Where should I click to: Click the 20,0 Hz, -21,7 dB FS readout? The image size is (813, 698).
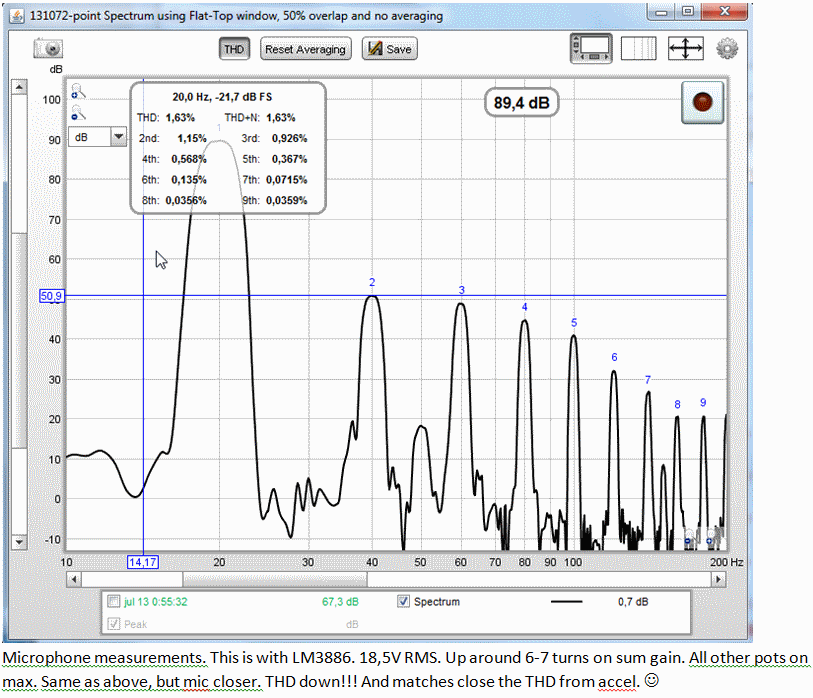pyautogui.click(x=222, y=97)
